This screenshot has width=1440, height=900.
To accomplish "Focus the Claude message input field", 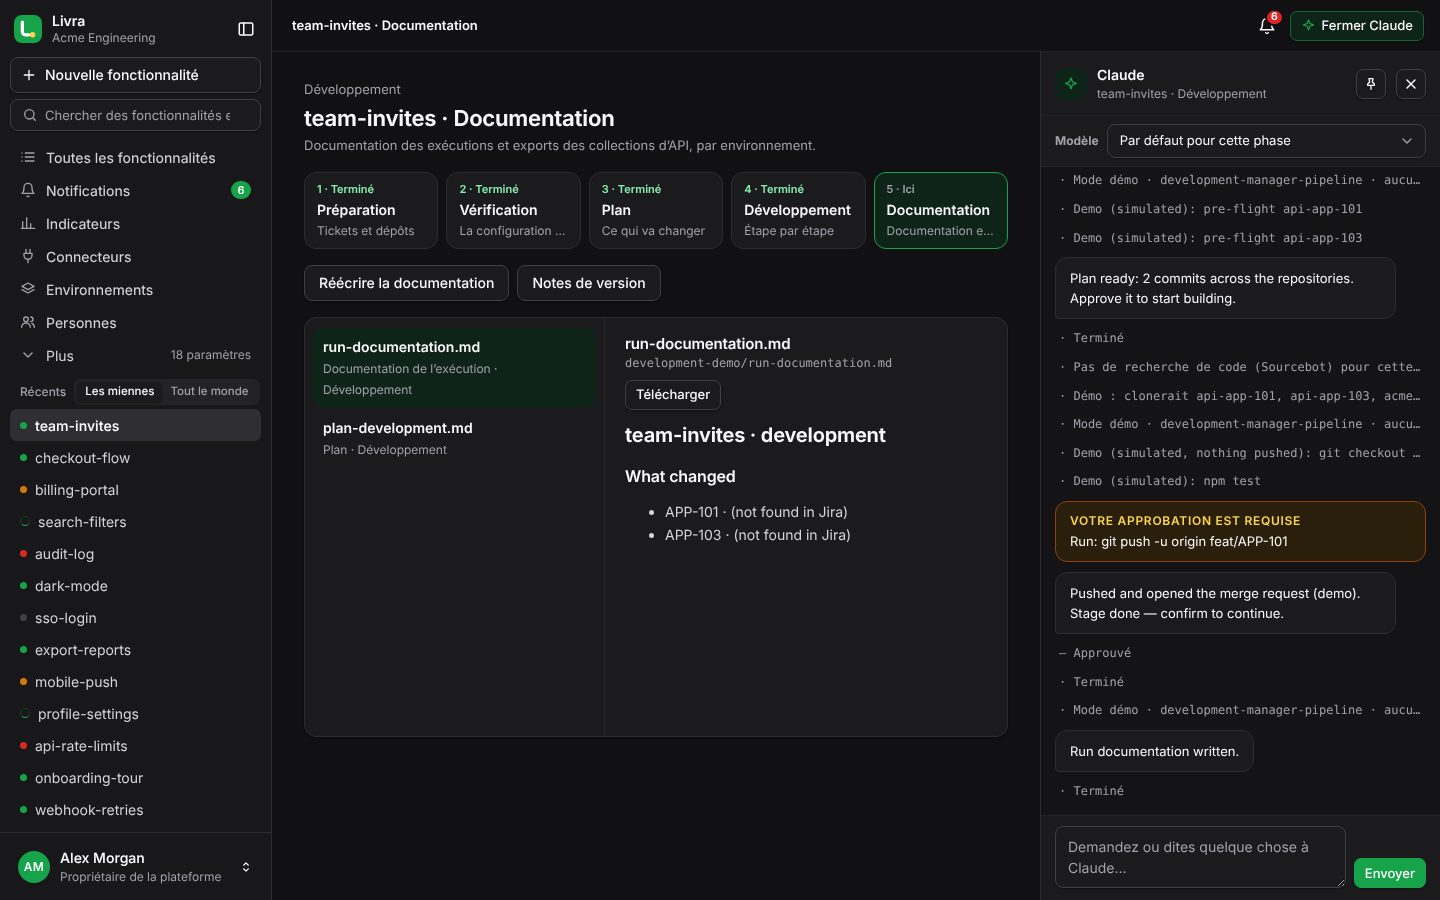I will point(1200,857).
